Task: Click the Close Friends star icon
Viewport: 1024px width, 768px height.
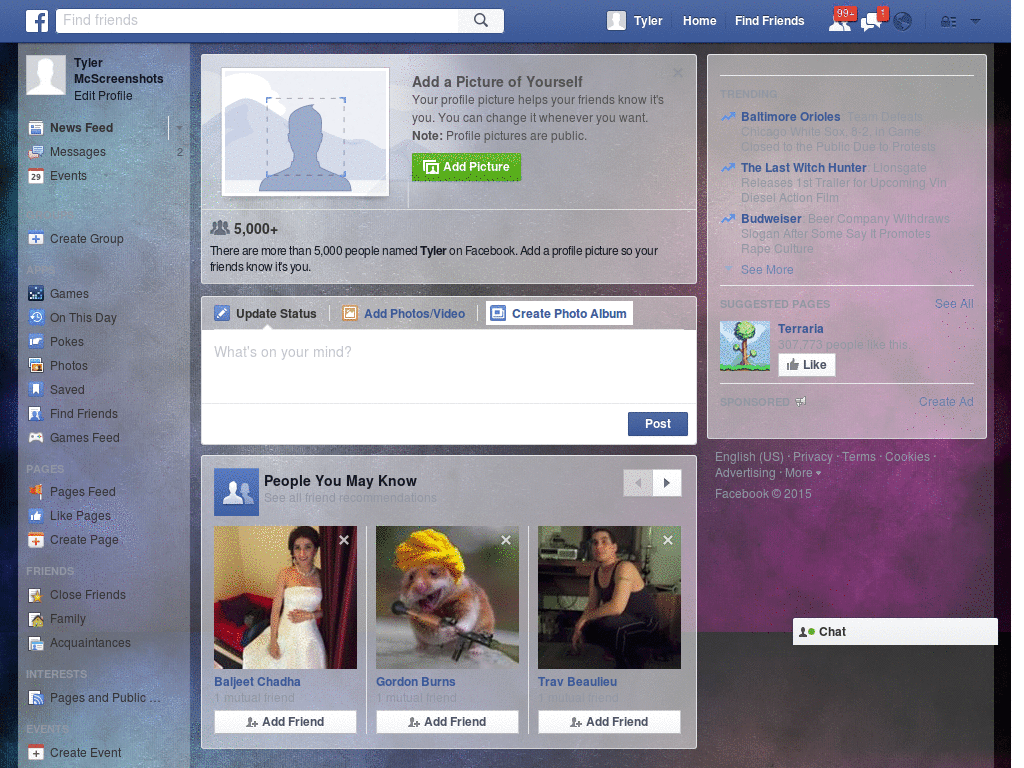Action: tap(36, 595)
